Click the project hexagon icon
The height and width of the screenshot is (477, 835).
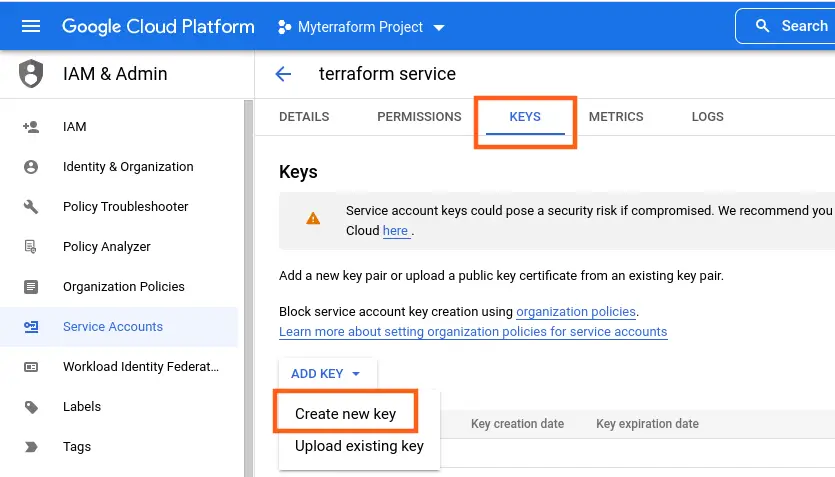click(284, 27)
